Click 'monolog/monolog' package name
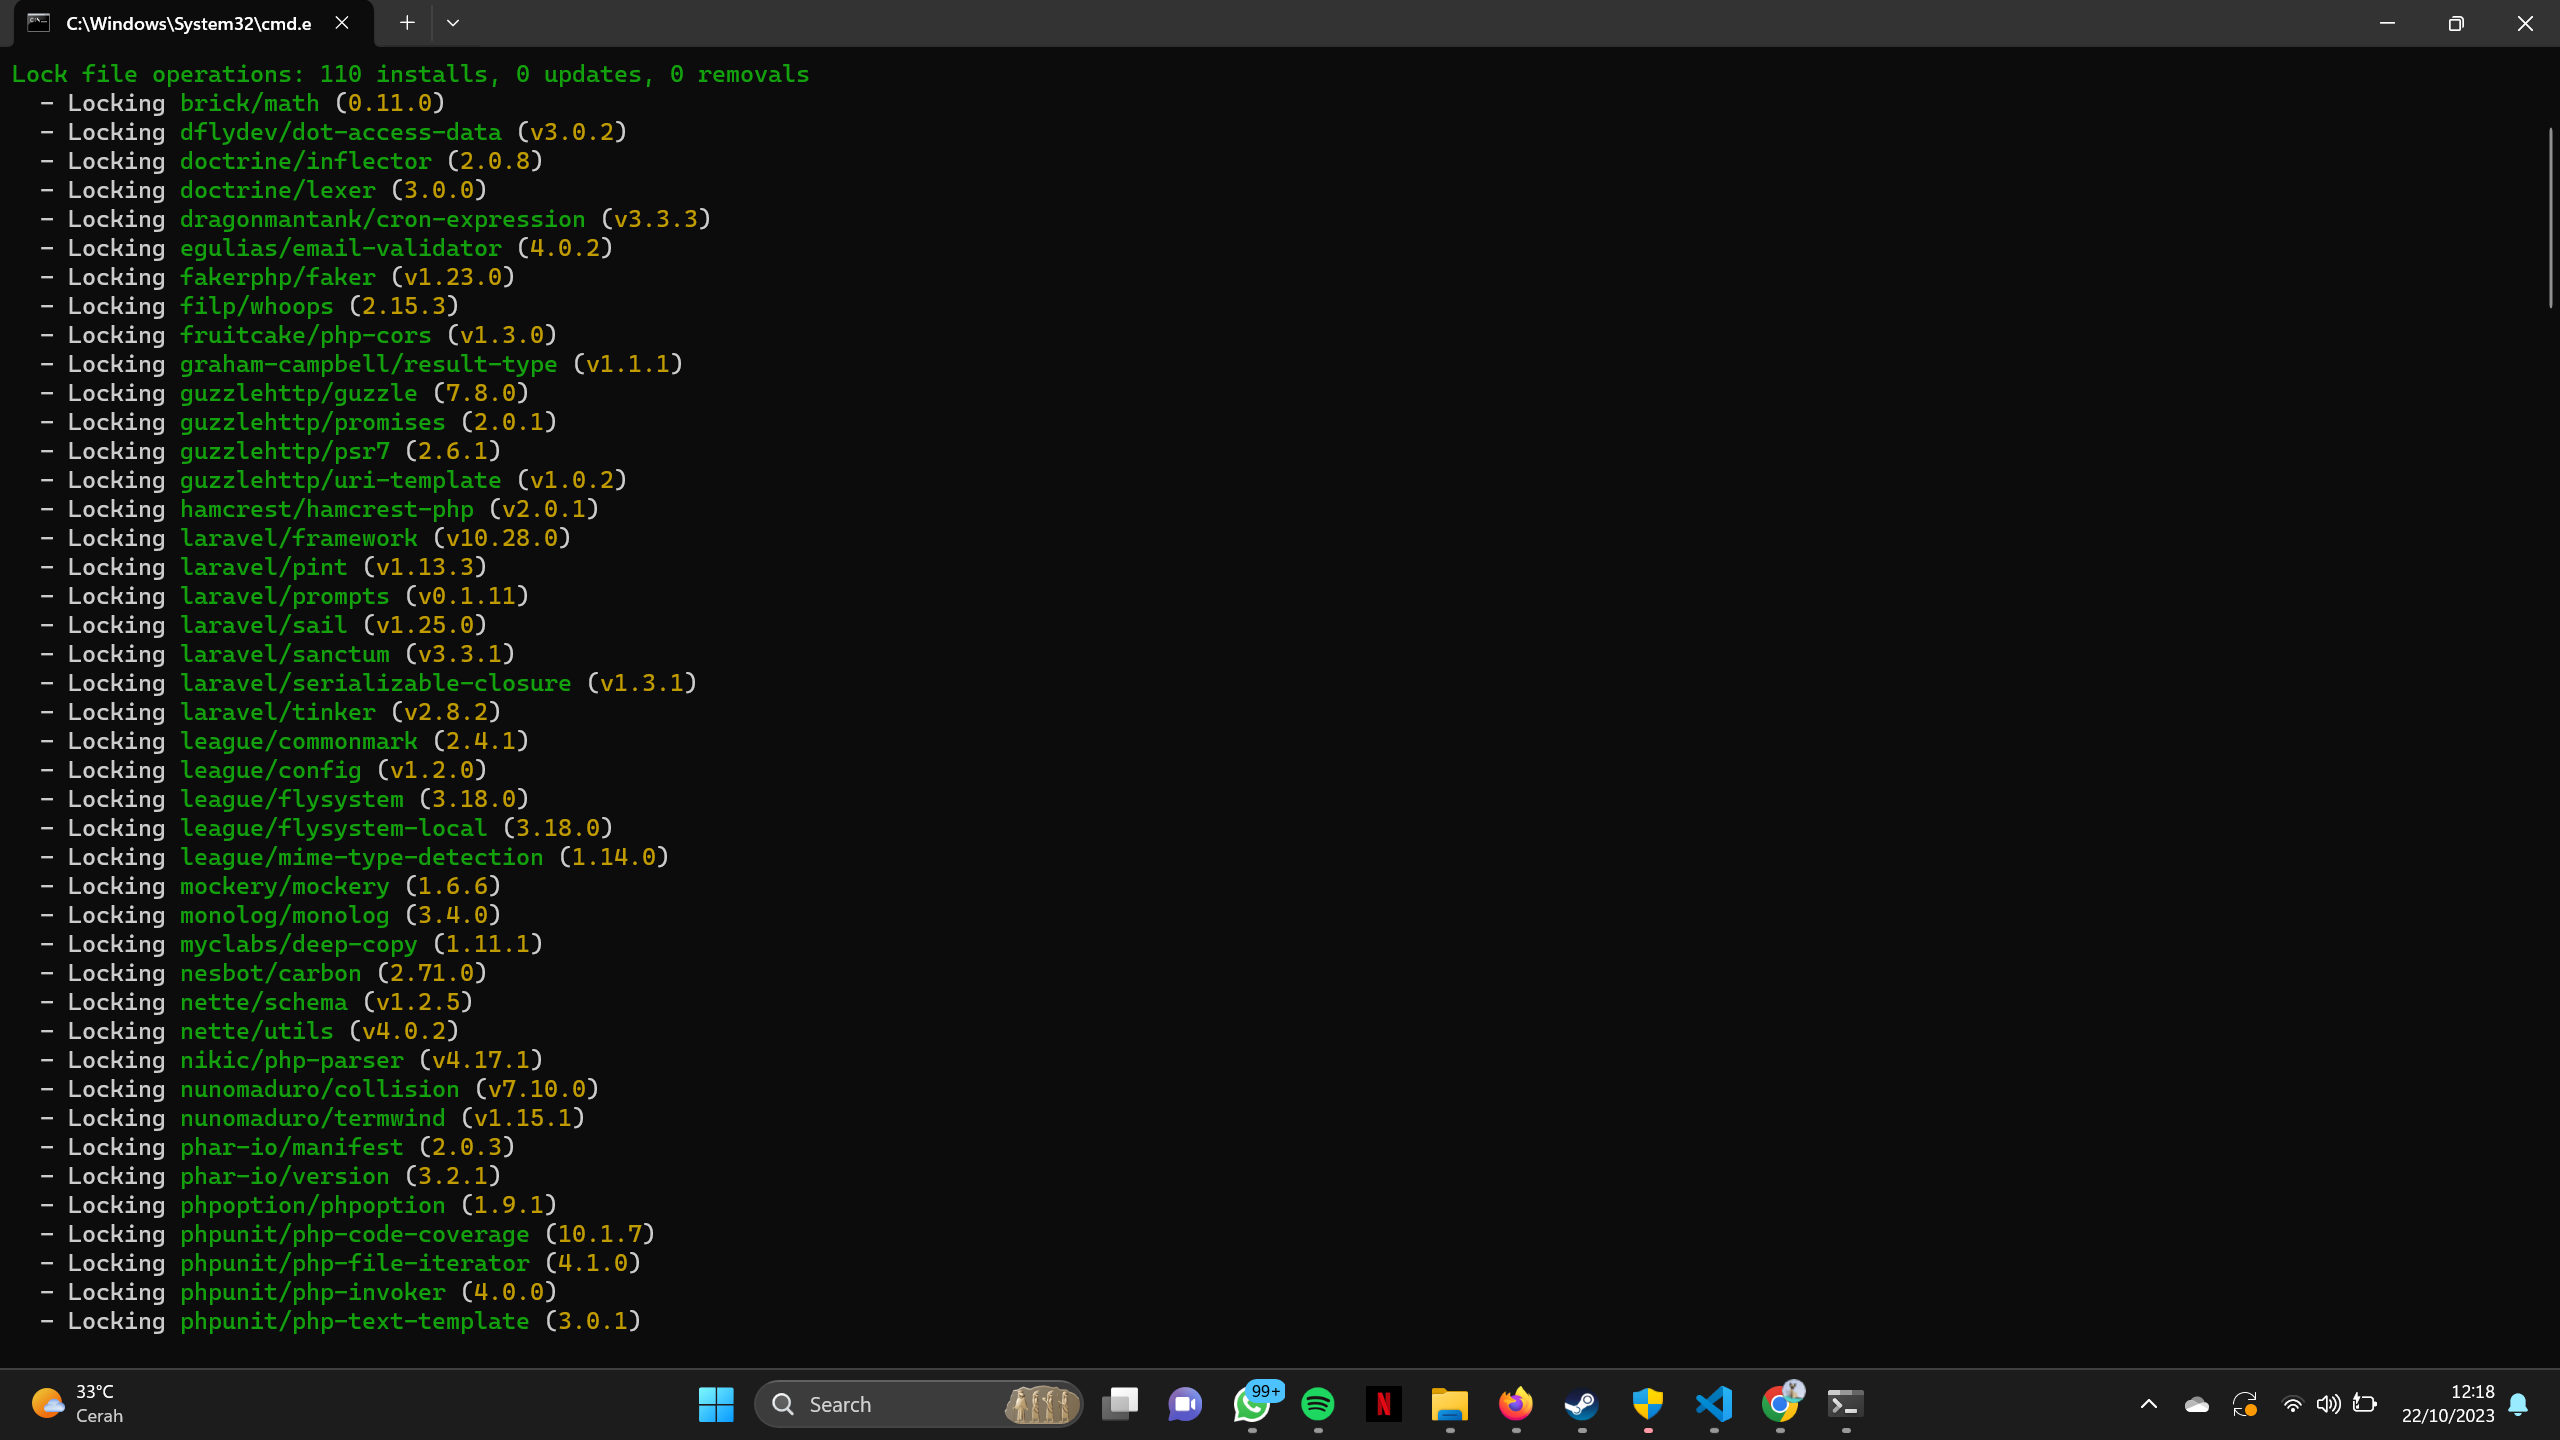The height and width of the screenshot is (1440, 2560). [285, 915]
